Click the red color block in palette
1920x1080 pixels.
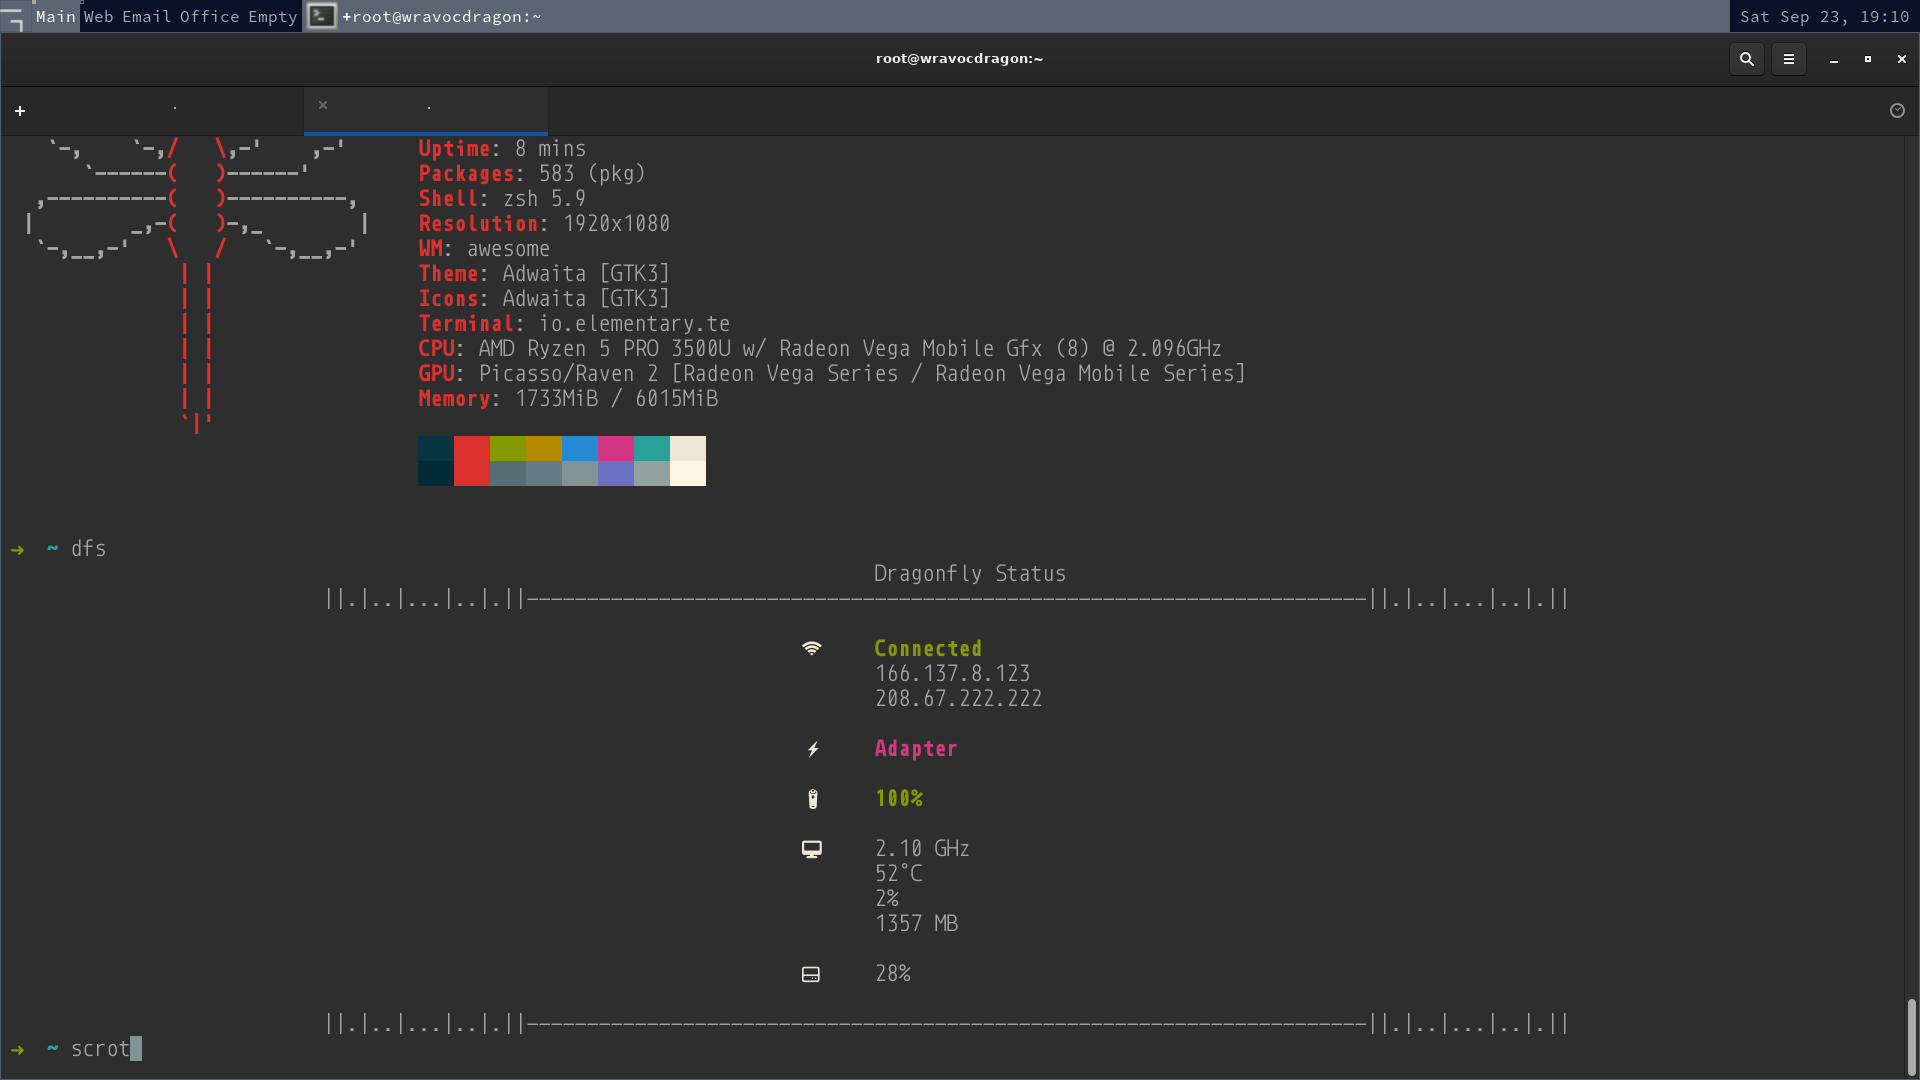[471, 460]
